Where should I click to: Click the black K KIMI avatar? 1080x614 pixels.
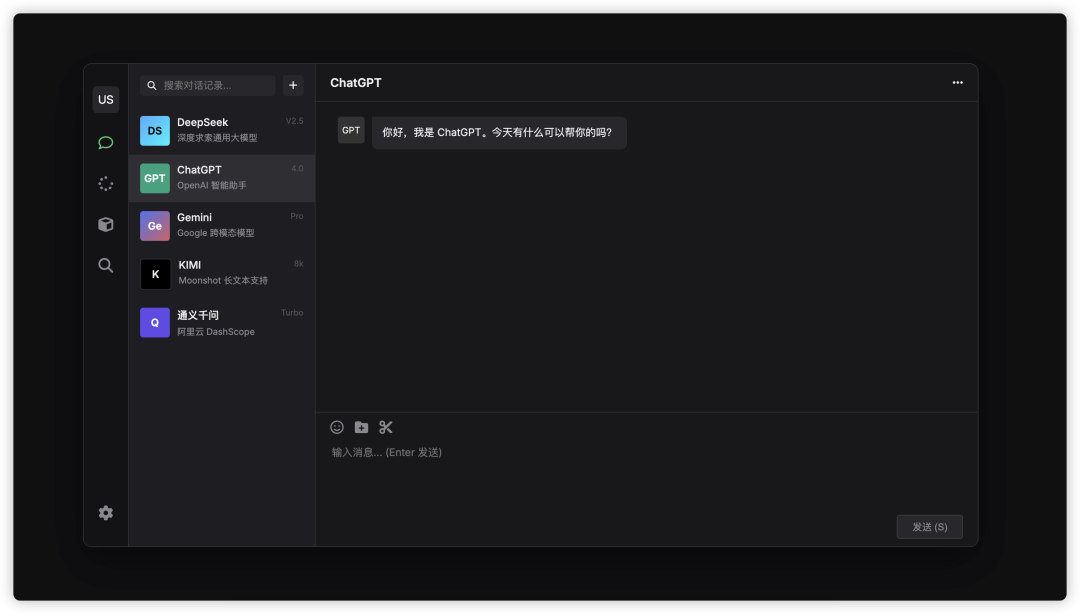[155, 274]
